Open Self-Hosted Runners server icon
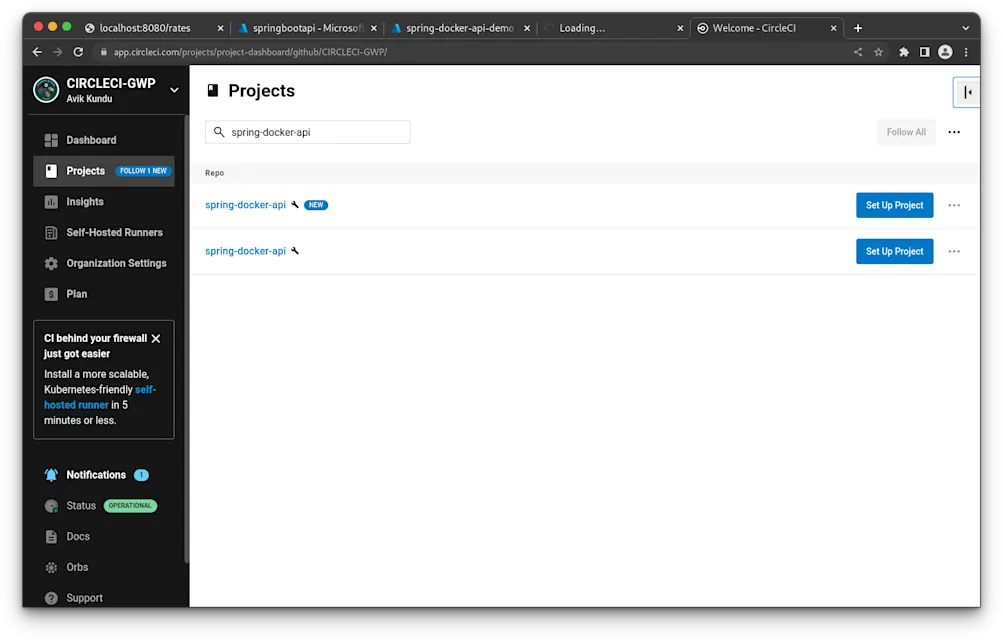Image resolution: width=1003 pixels, height=640 pixels. [51, 233]
